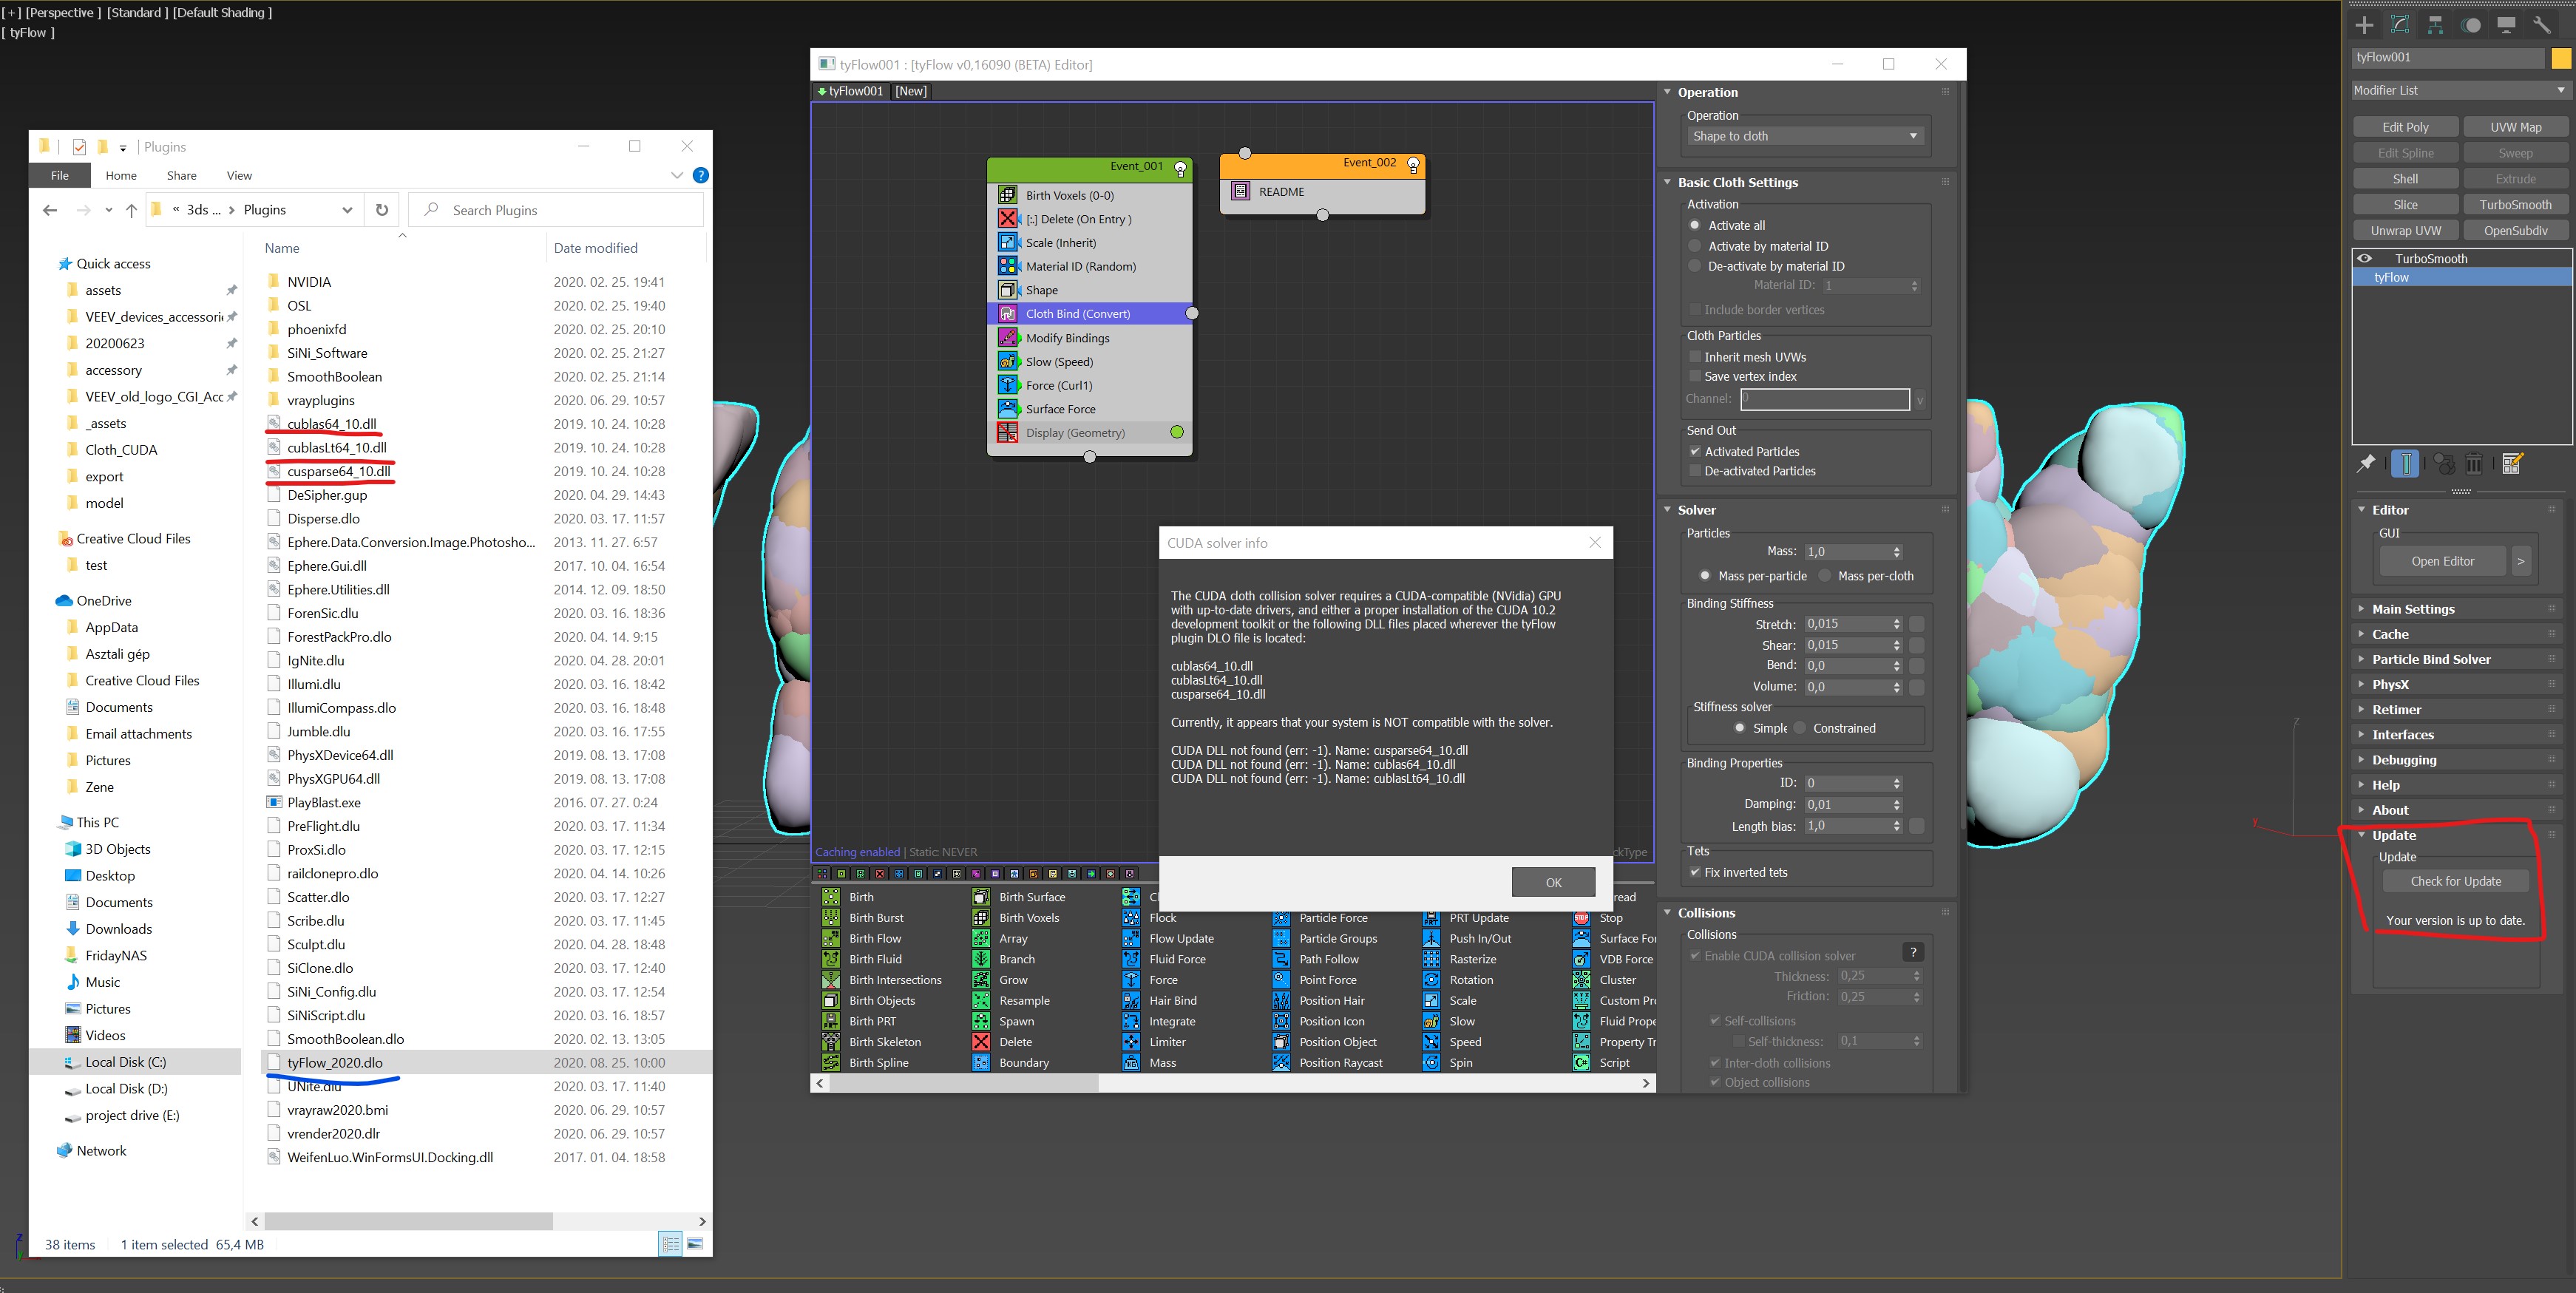This screenshot has width=2576, height=1293.
Task: Open the View tab in Explorer ribbon
Action: click(x=239, y=175)
